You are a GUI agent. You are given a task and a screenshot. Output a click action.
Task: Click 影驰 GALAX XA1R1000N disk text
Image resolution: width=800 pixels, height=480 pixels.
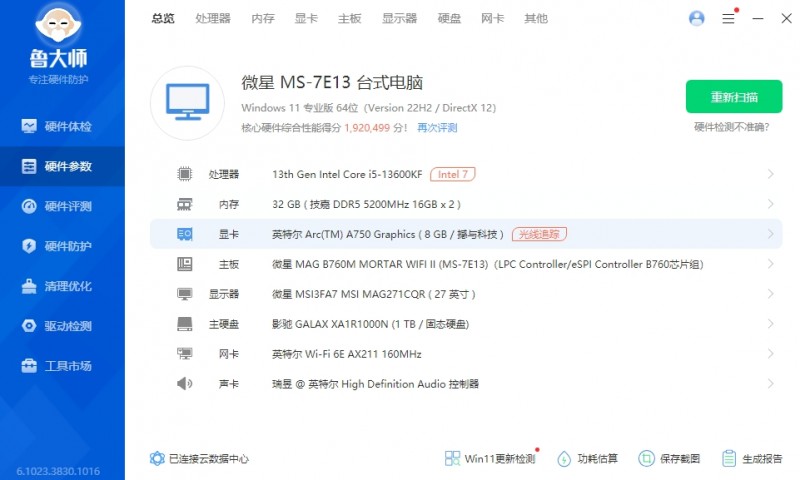coord(370,324)
